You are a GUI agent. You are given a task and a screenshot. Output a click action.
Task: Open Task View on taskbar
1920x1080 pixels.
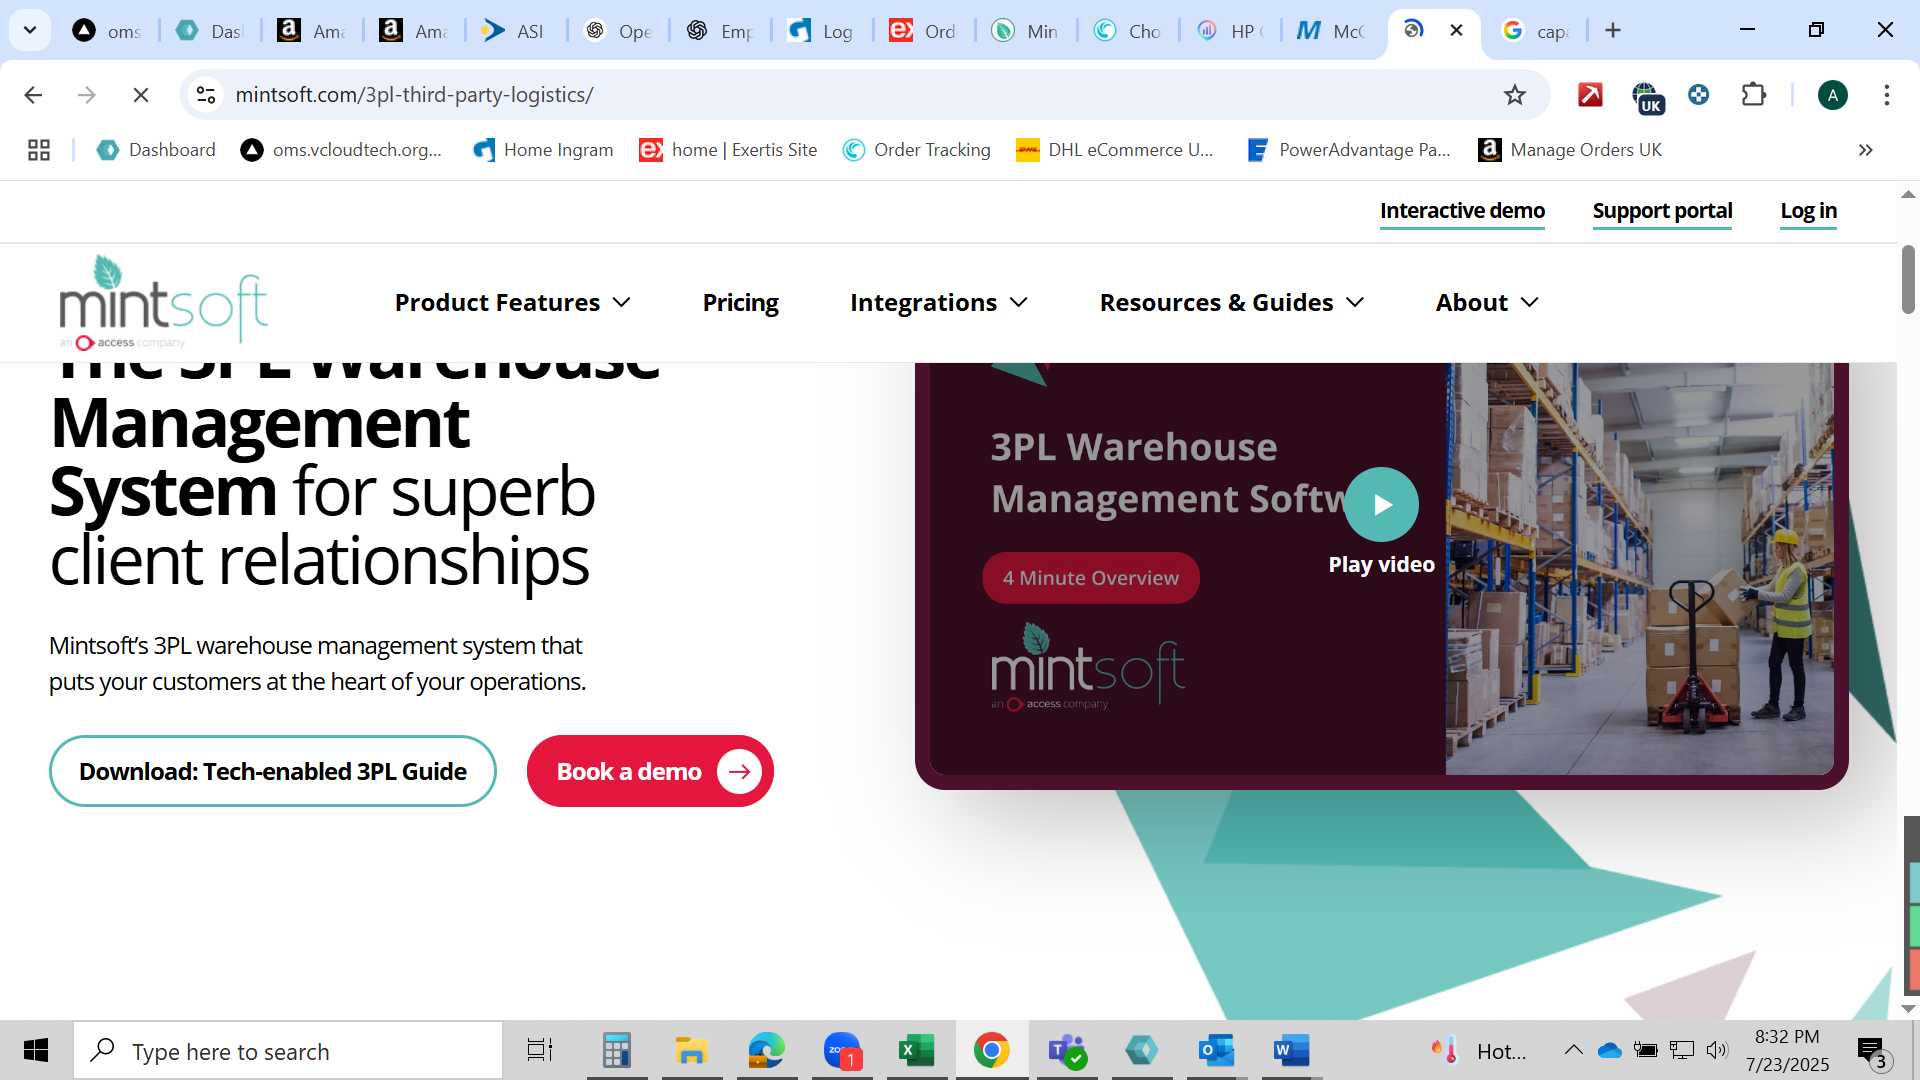pos(540,1051)
